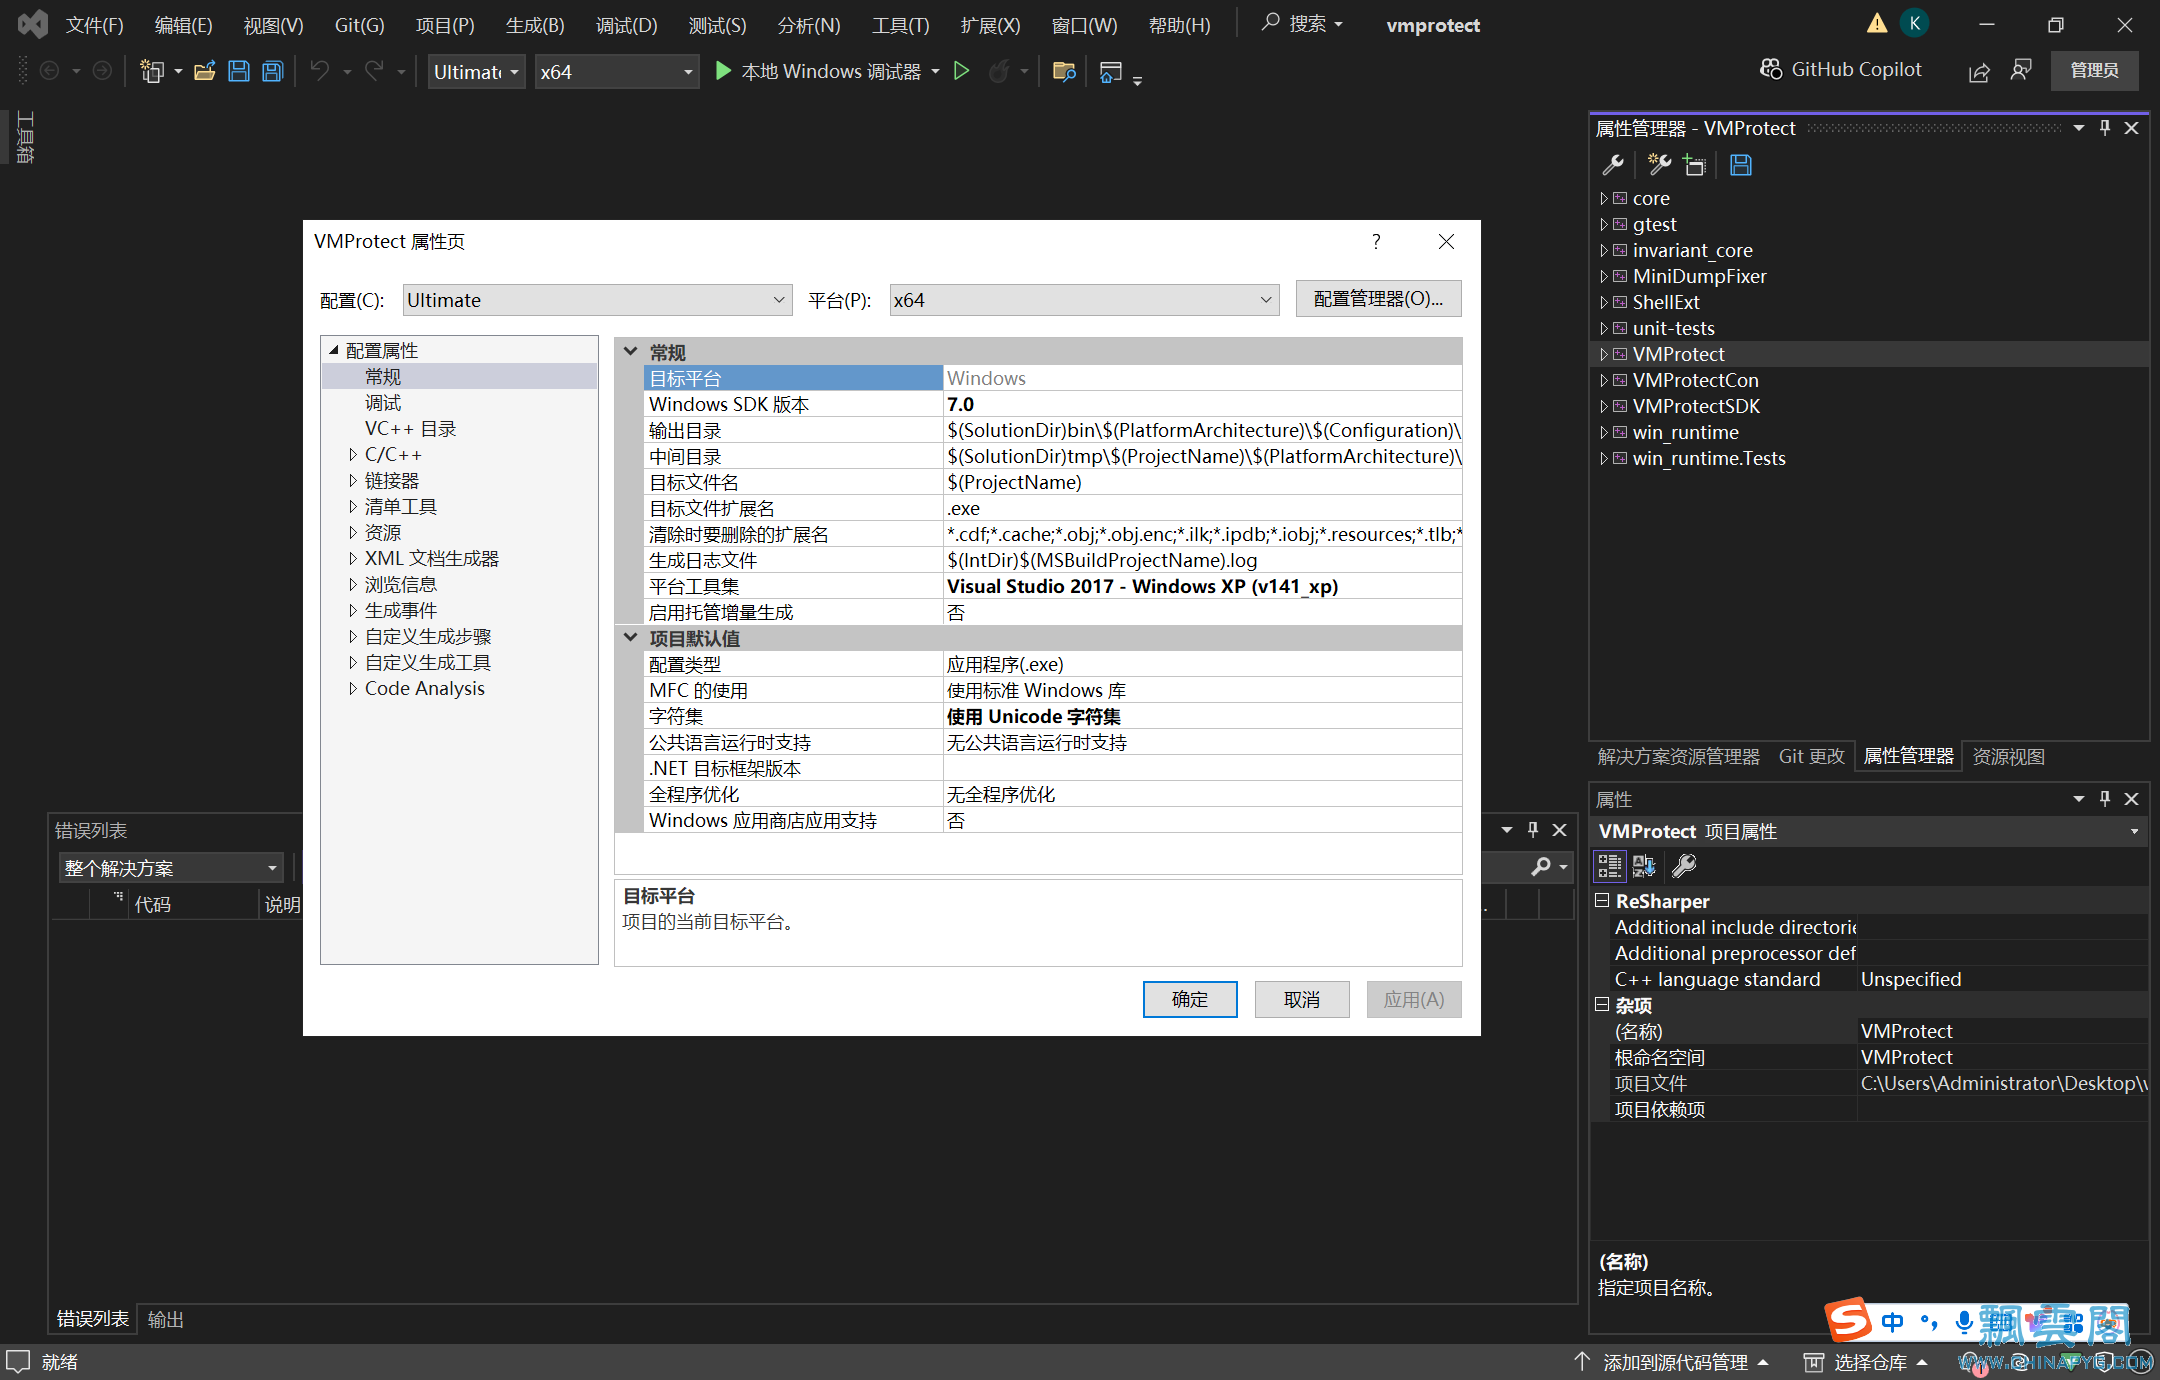2160x1380 pixels.
Task: Click the New Project toolbar icon
Action: 152,71
